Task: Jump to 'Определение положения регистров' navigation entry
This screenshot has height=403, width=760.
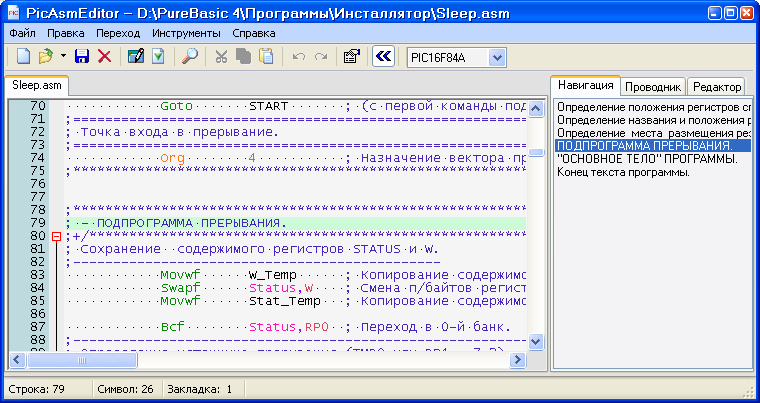Action: (x=654, y=107)
